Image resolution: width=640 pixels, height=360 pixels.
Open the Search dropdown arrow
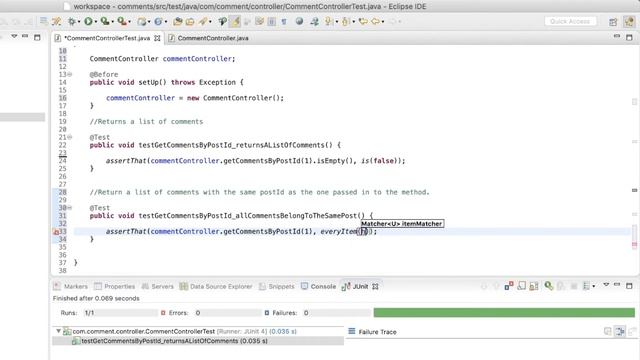click(x=210, y=22)
